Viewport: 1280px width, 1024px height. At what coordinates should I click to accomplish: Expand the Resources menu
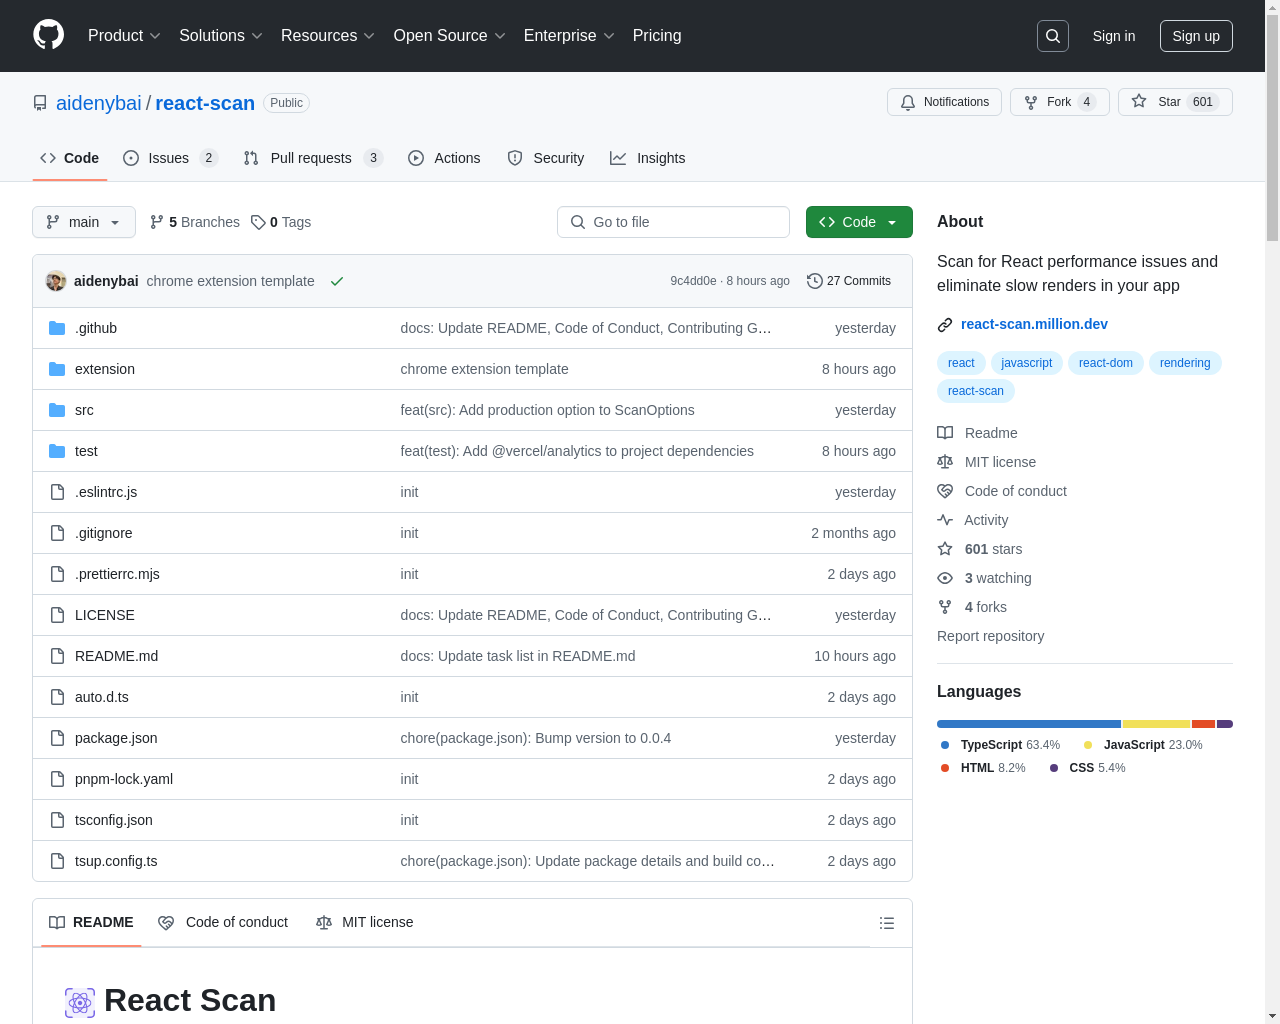pyautogui.click(x=328, y=36)
